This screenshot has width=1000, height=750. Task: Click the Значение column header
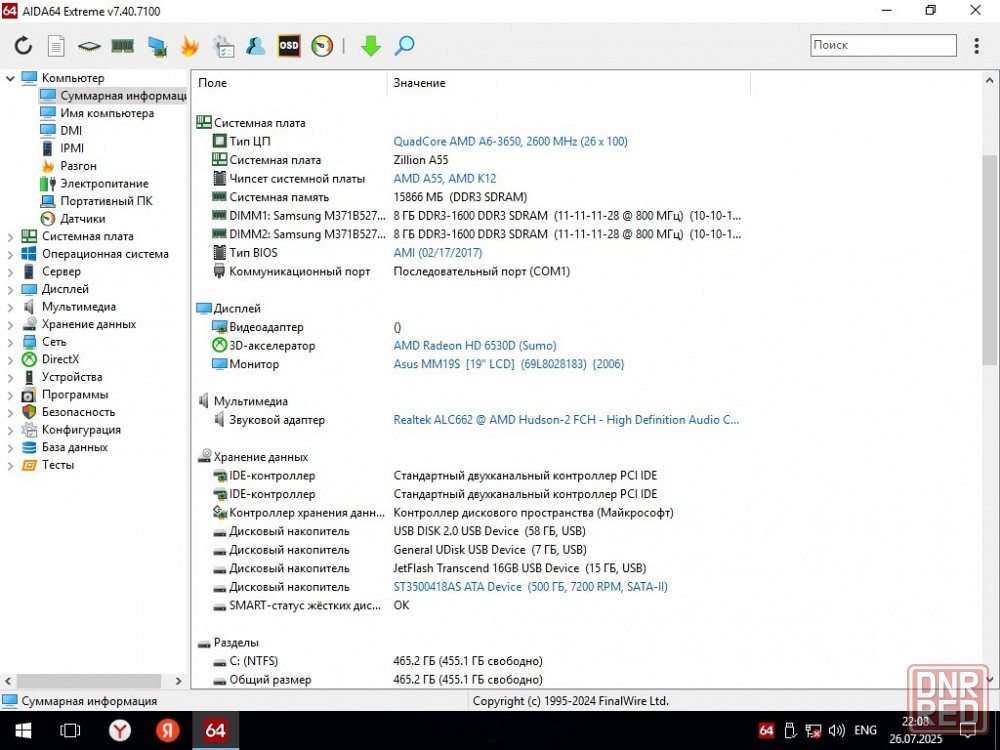[420, 83]
